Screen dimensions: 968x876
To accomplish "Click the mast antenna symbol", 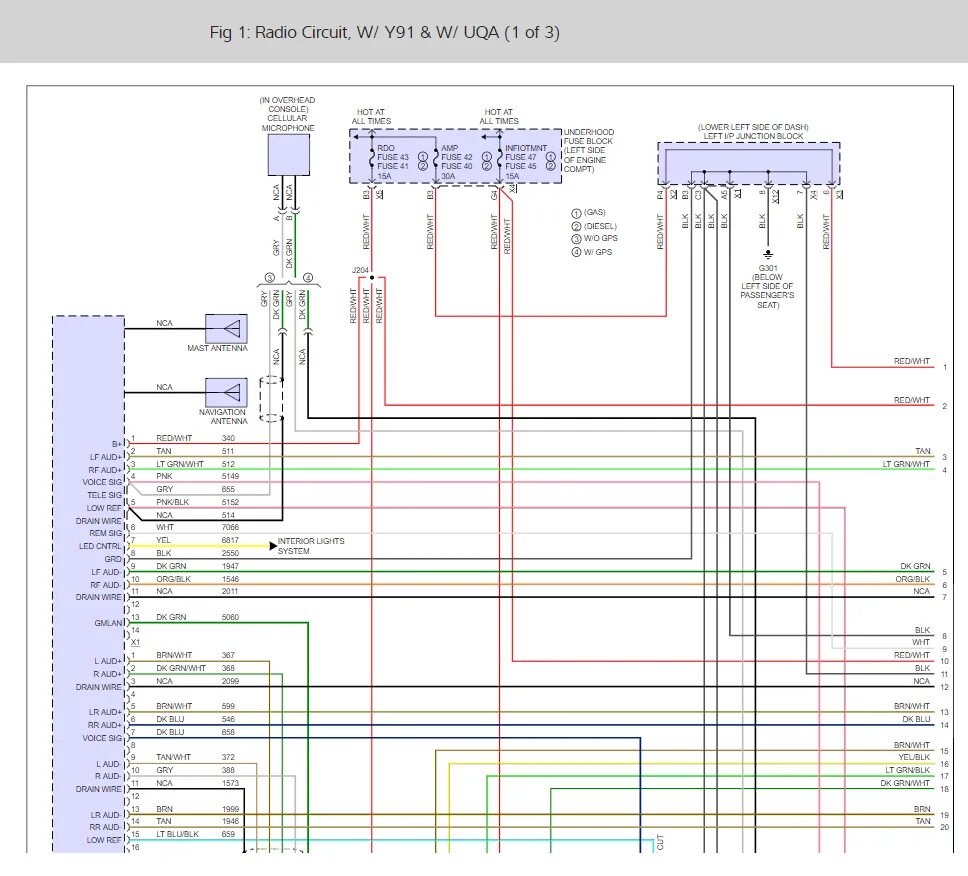I will (x=227, y=328).
